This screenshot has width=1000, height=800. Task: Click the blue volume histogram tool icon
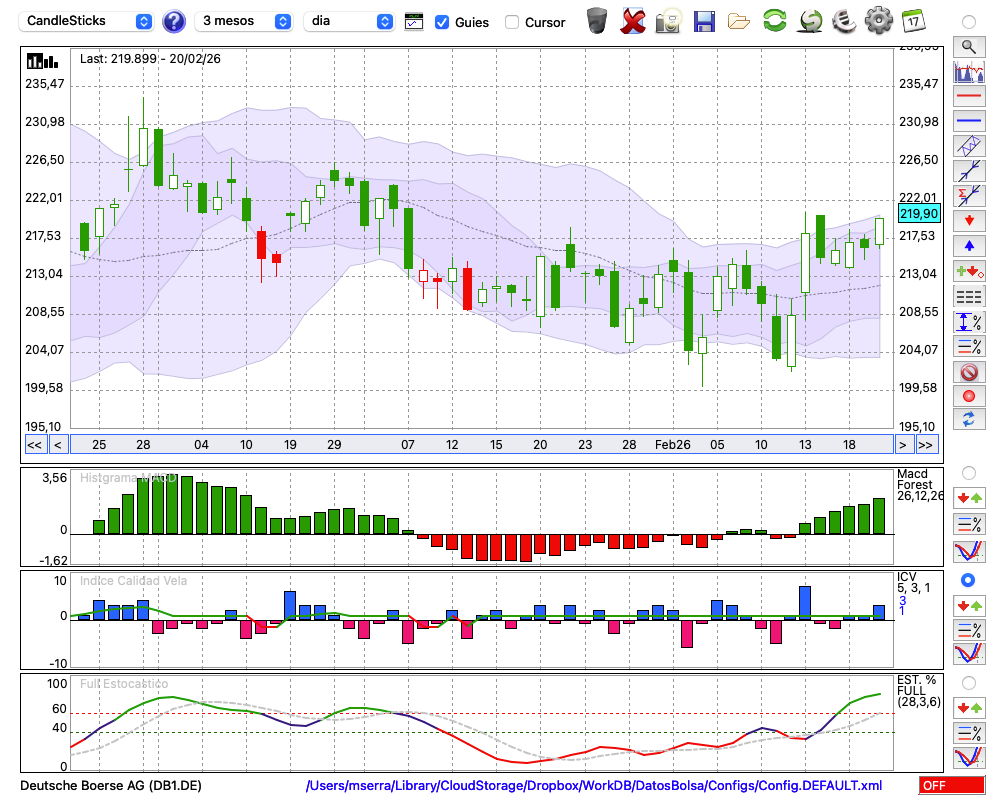[x=969, y=71]
